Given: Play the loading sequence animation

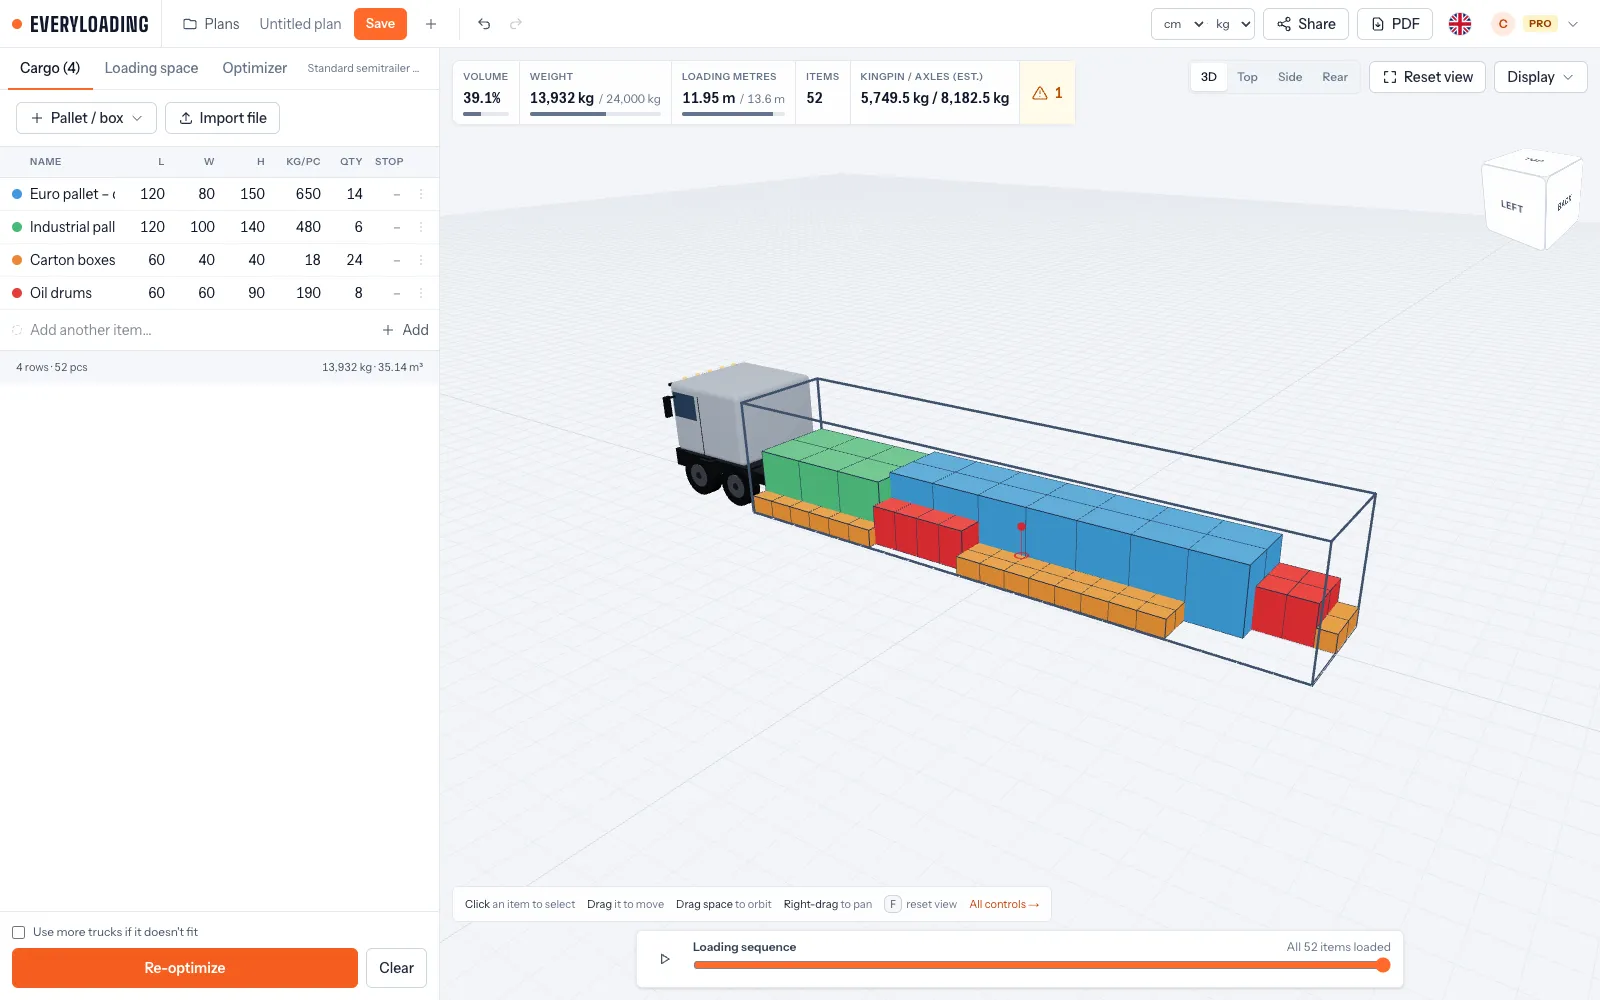Looking at the screenshot, I should [x=665, y=959].
